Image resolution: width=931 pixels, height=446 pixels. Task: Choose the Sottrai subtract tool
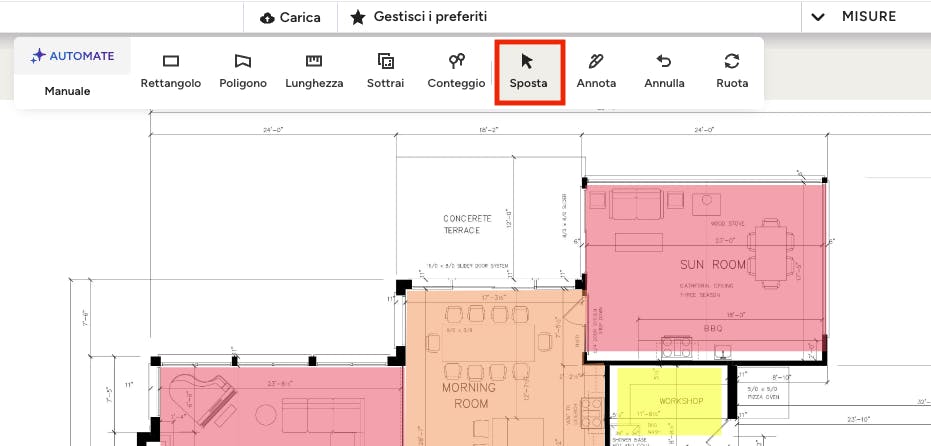(x=385, y=71)
